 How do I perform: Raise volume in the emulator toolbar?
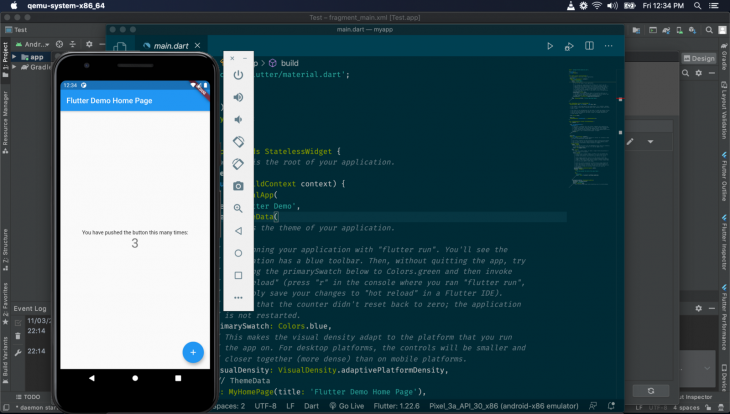tap(238, 97)
